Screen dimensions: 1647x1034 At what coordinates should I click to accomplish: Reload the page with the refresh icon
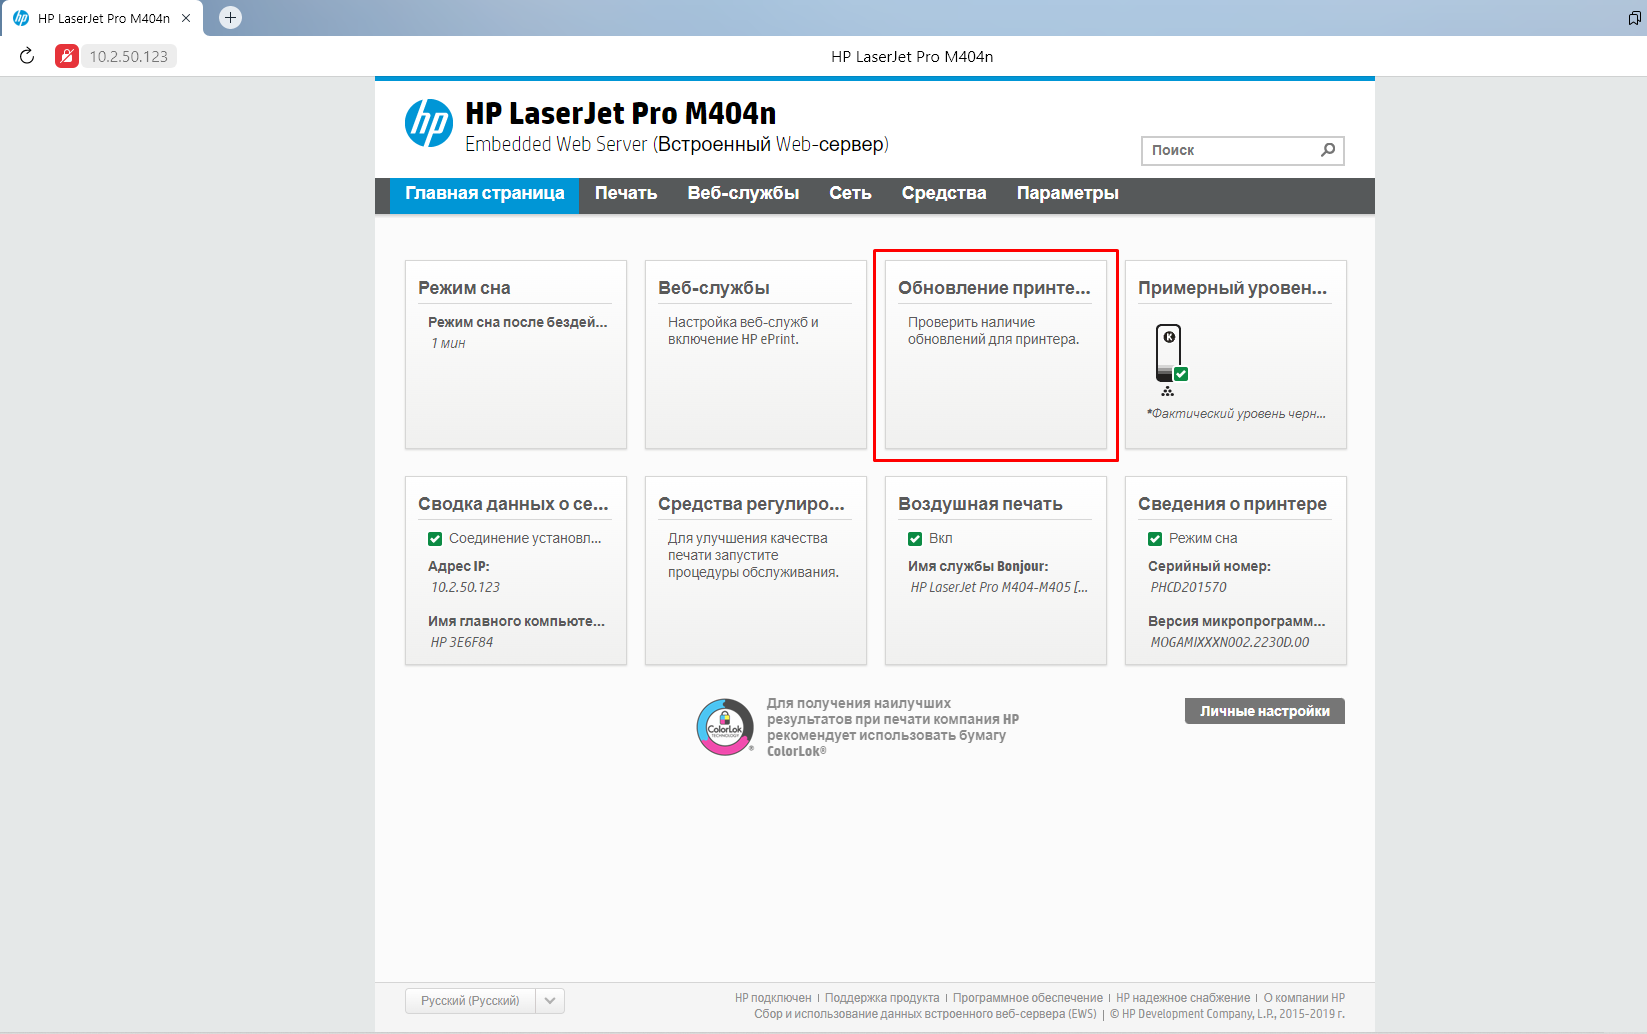27,56
